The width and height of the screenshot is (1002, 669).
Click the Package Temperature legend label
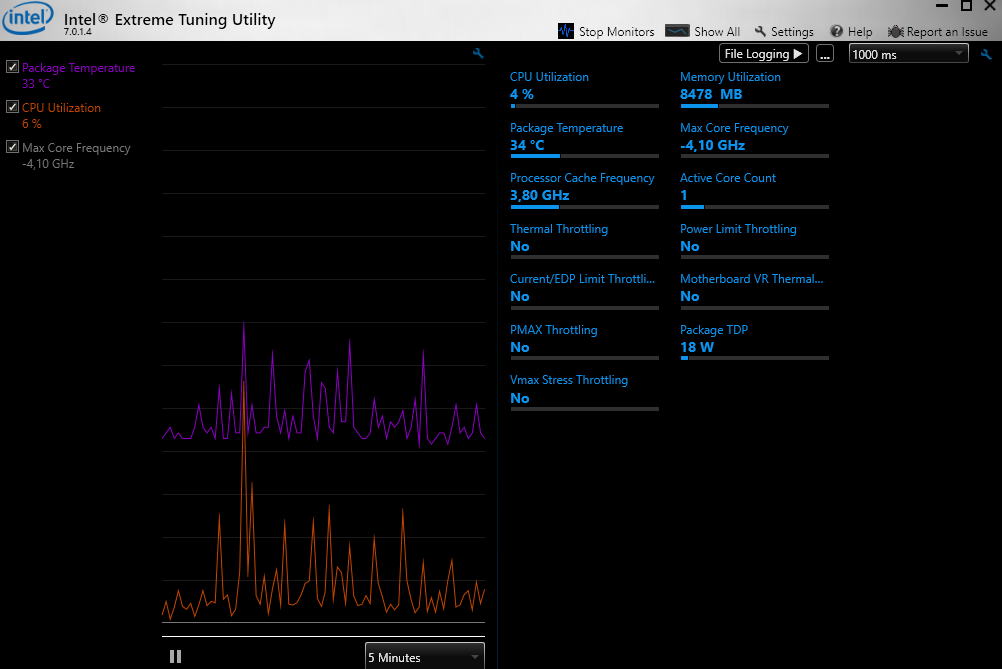click(79, 68)
